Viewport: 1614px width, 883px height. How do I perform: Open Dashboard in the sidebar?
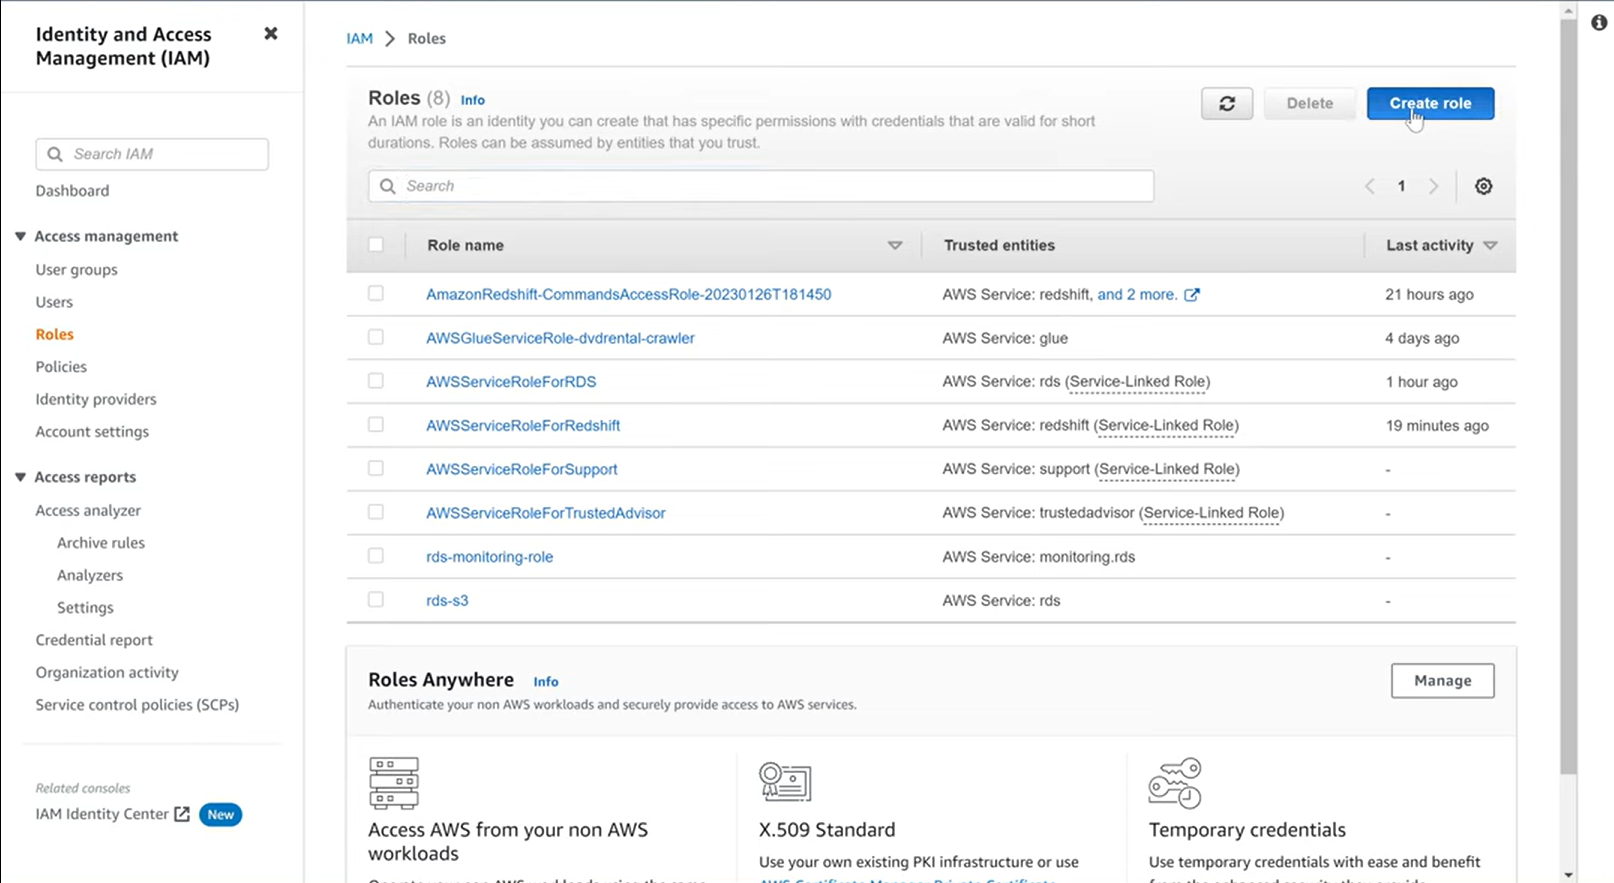click(72, 191)
